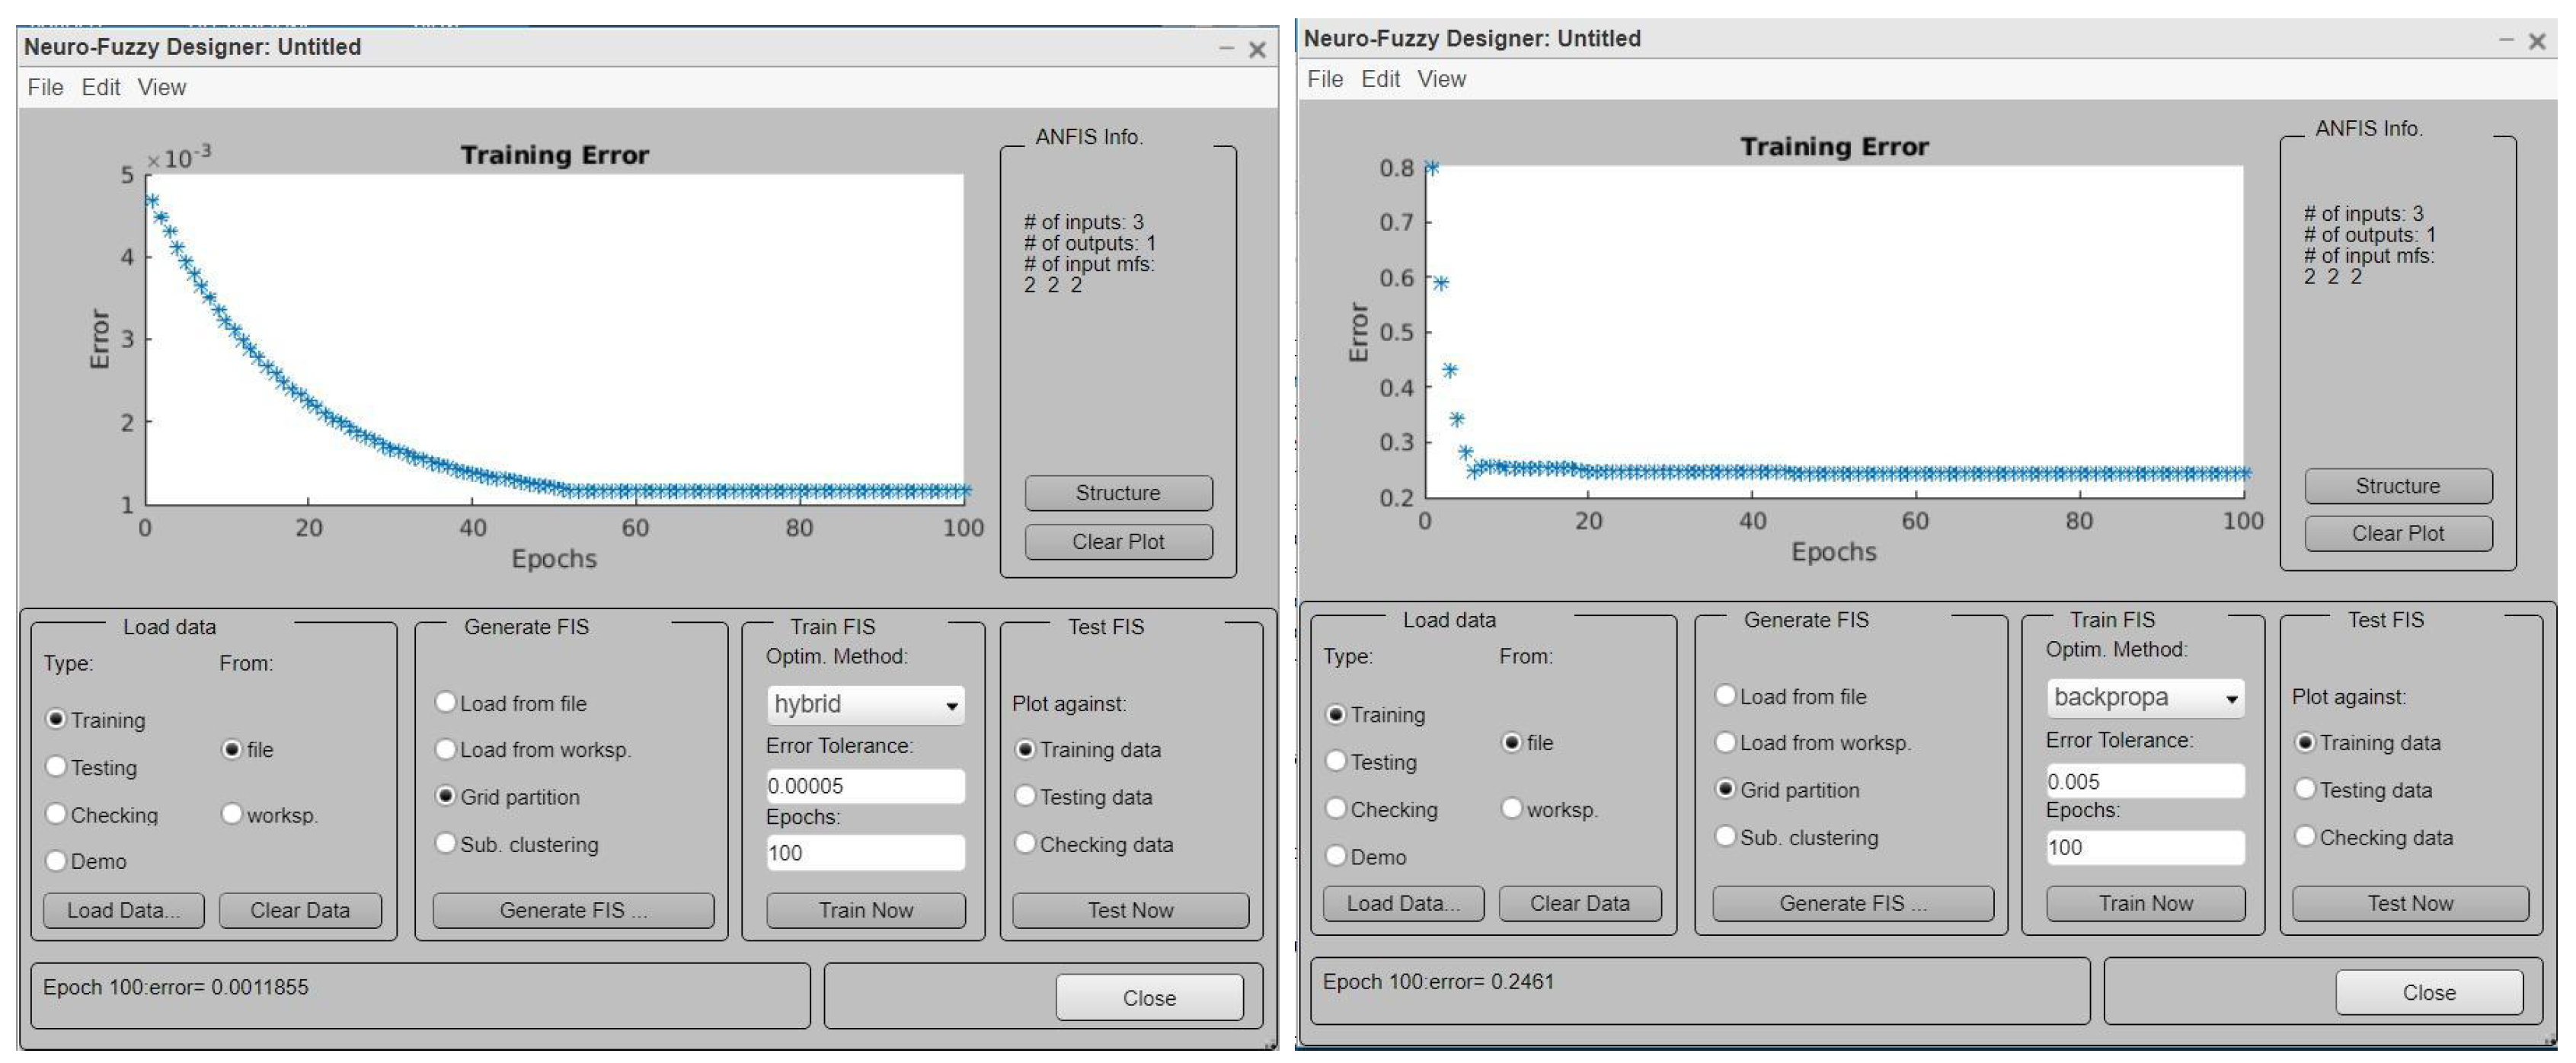
Task: Open File menu in left window
Action: (45, 88)
